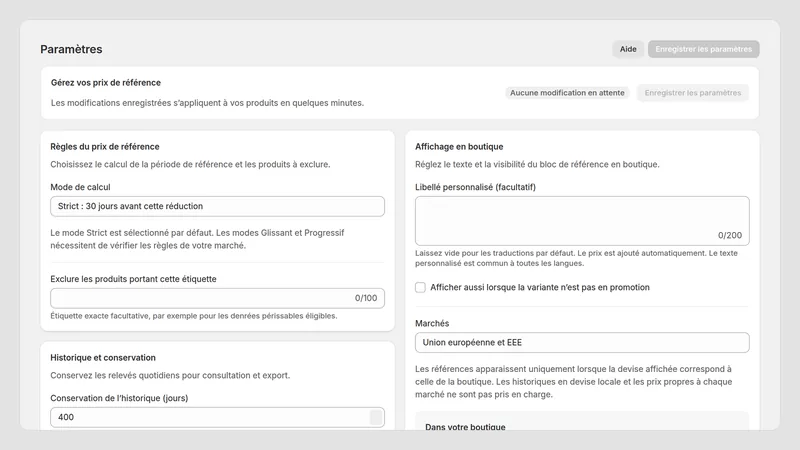Click the 0/100 character counter
The height and width of the screenshot is (450, 800).
[x=366, y=298]
